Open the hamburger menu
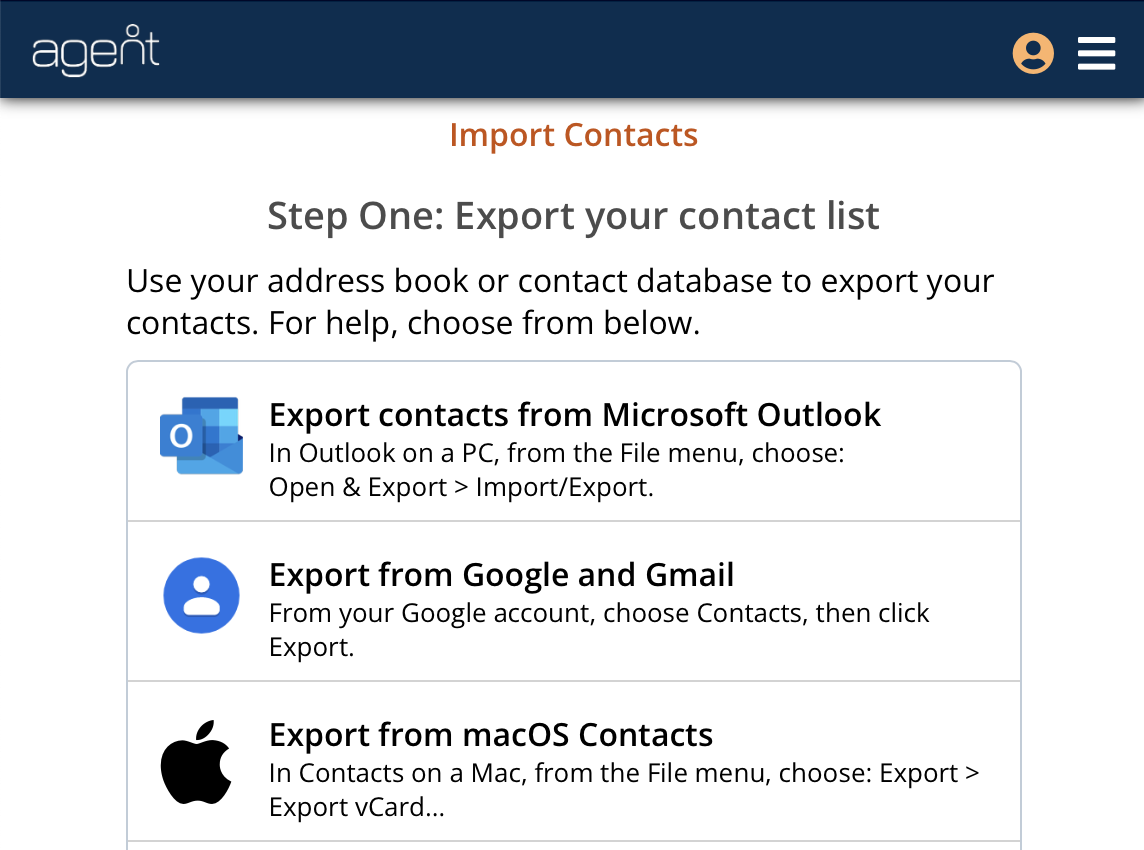This screenshot has height=850, width=1144. [1097, 53]
